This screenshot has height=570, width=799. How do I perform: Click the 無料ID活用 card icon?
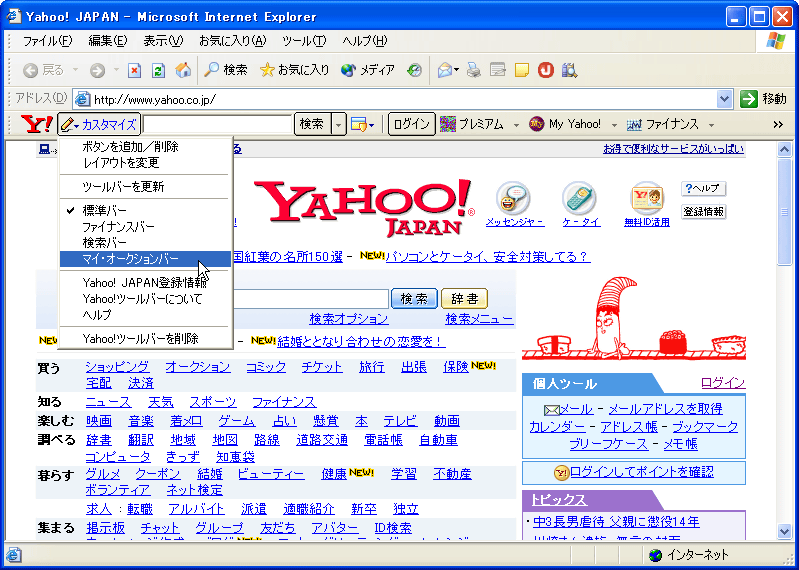point(647,199)
